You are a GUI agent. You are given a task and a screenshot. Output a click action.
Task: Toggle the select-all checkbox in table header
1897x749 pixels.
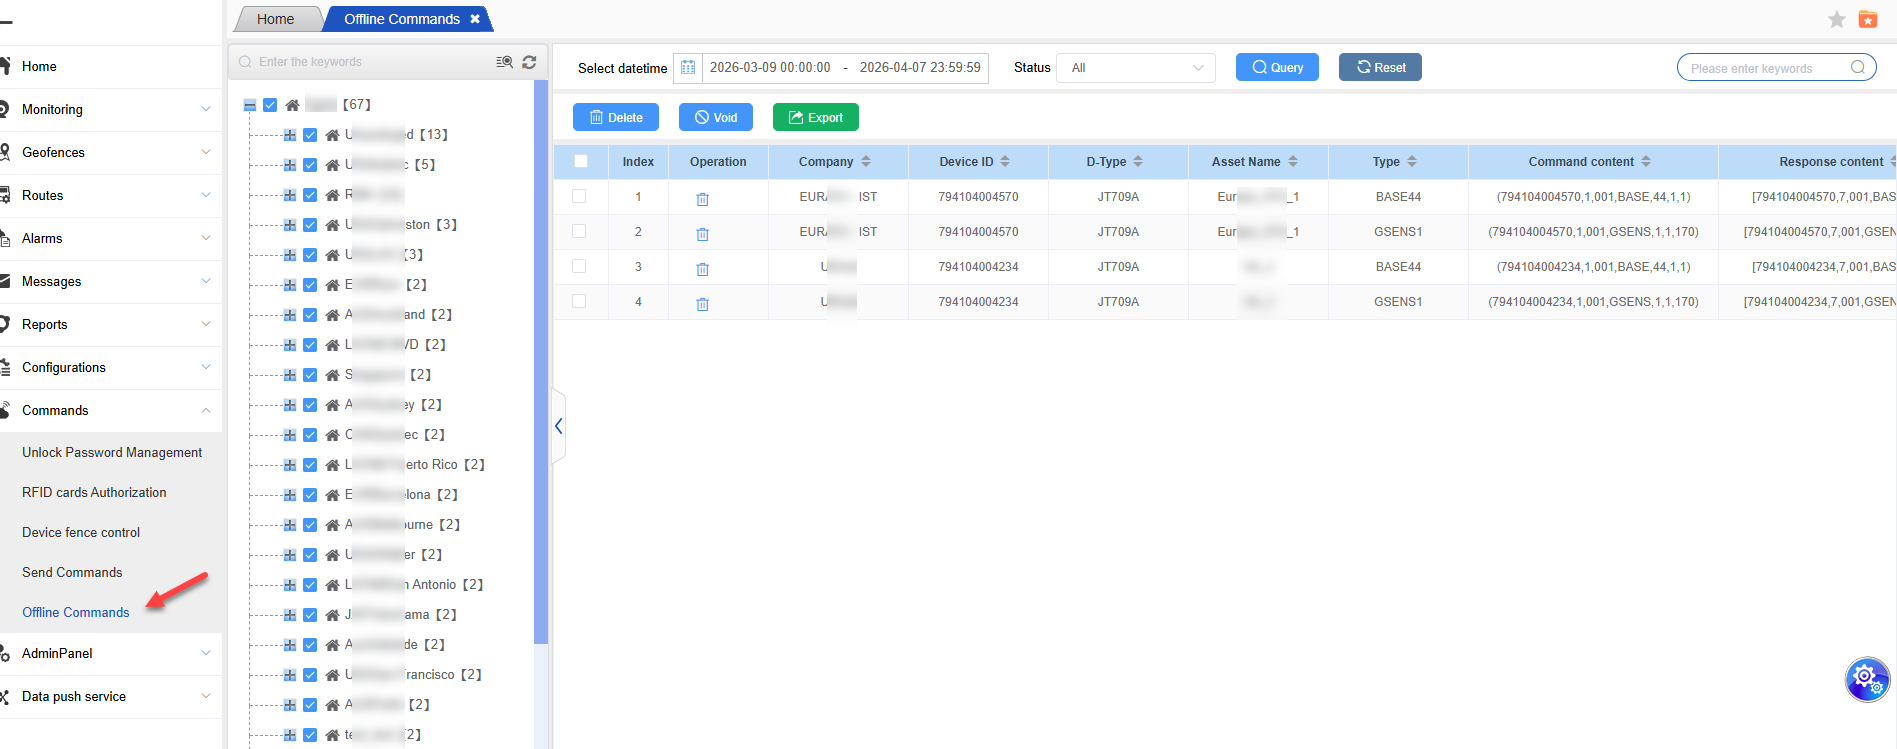[x=581, y=161]
